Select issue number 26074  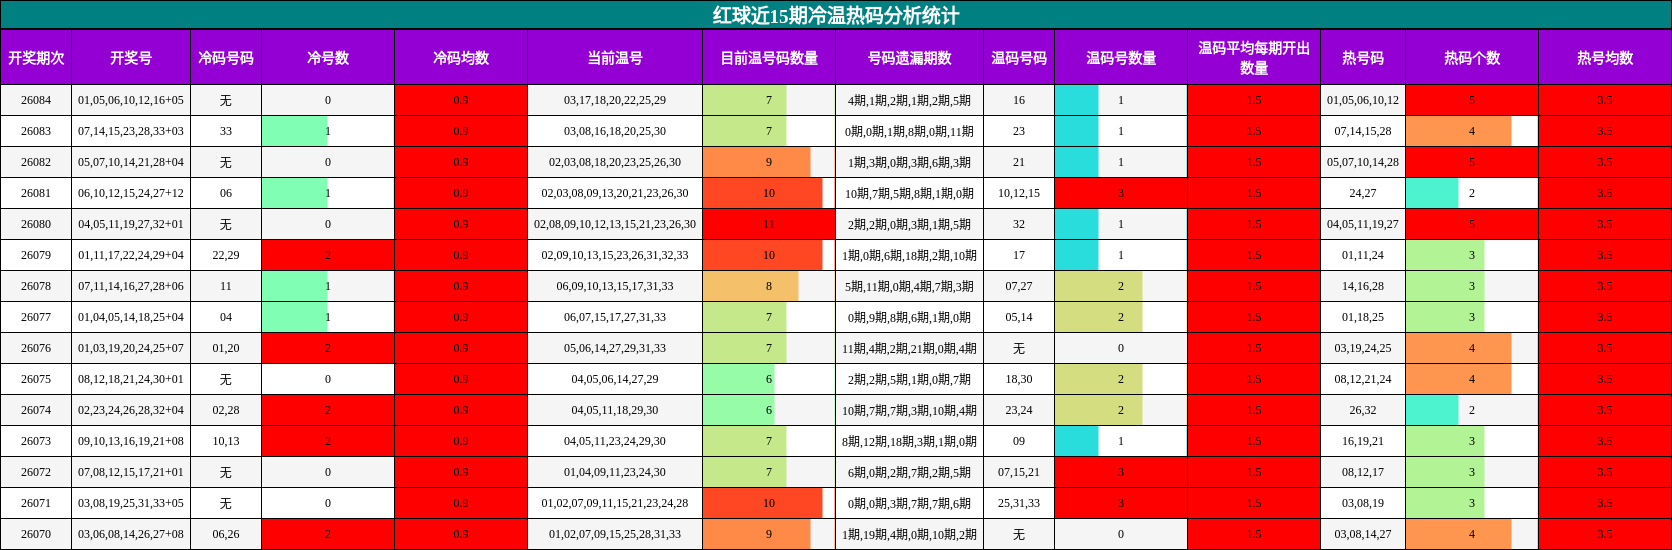coord(36,410)
